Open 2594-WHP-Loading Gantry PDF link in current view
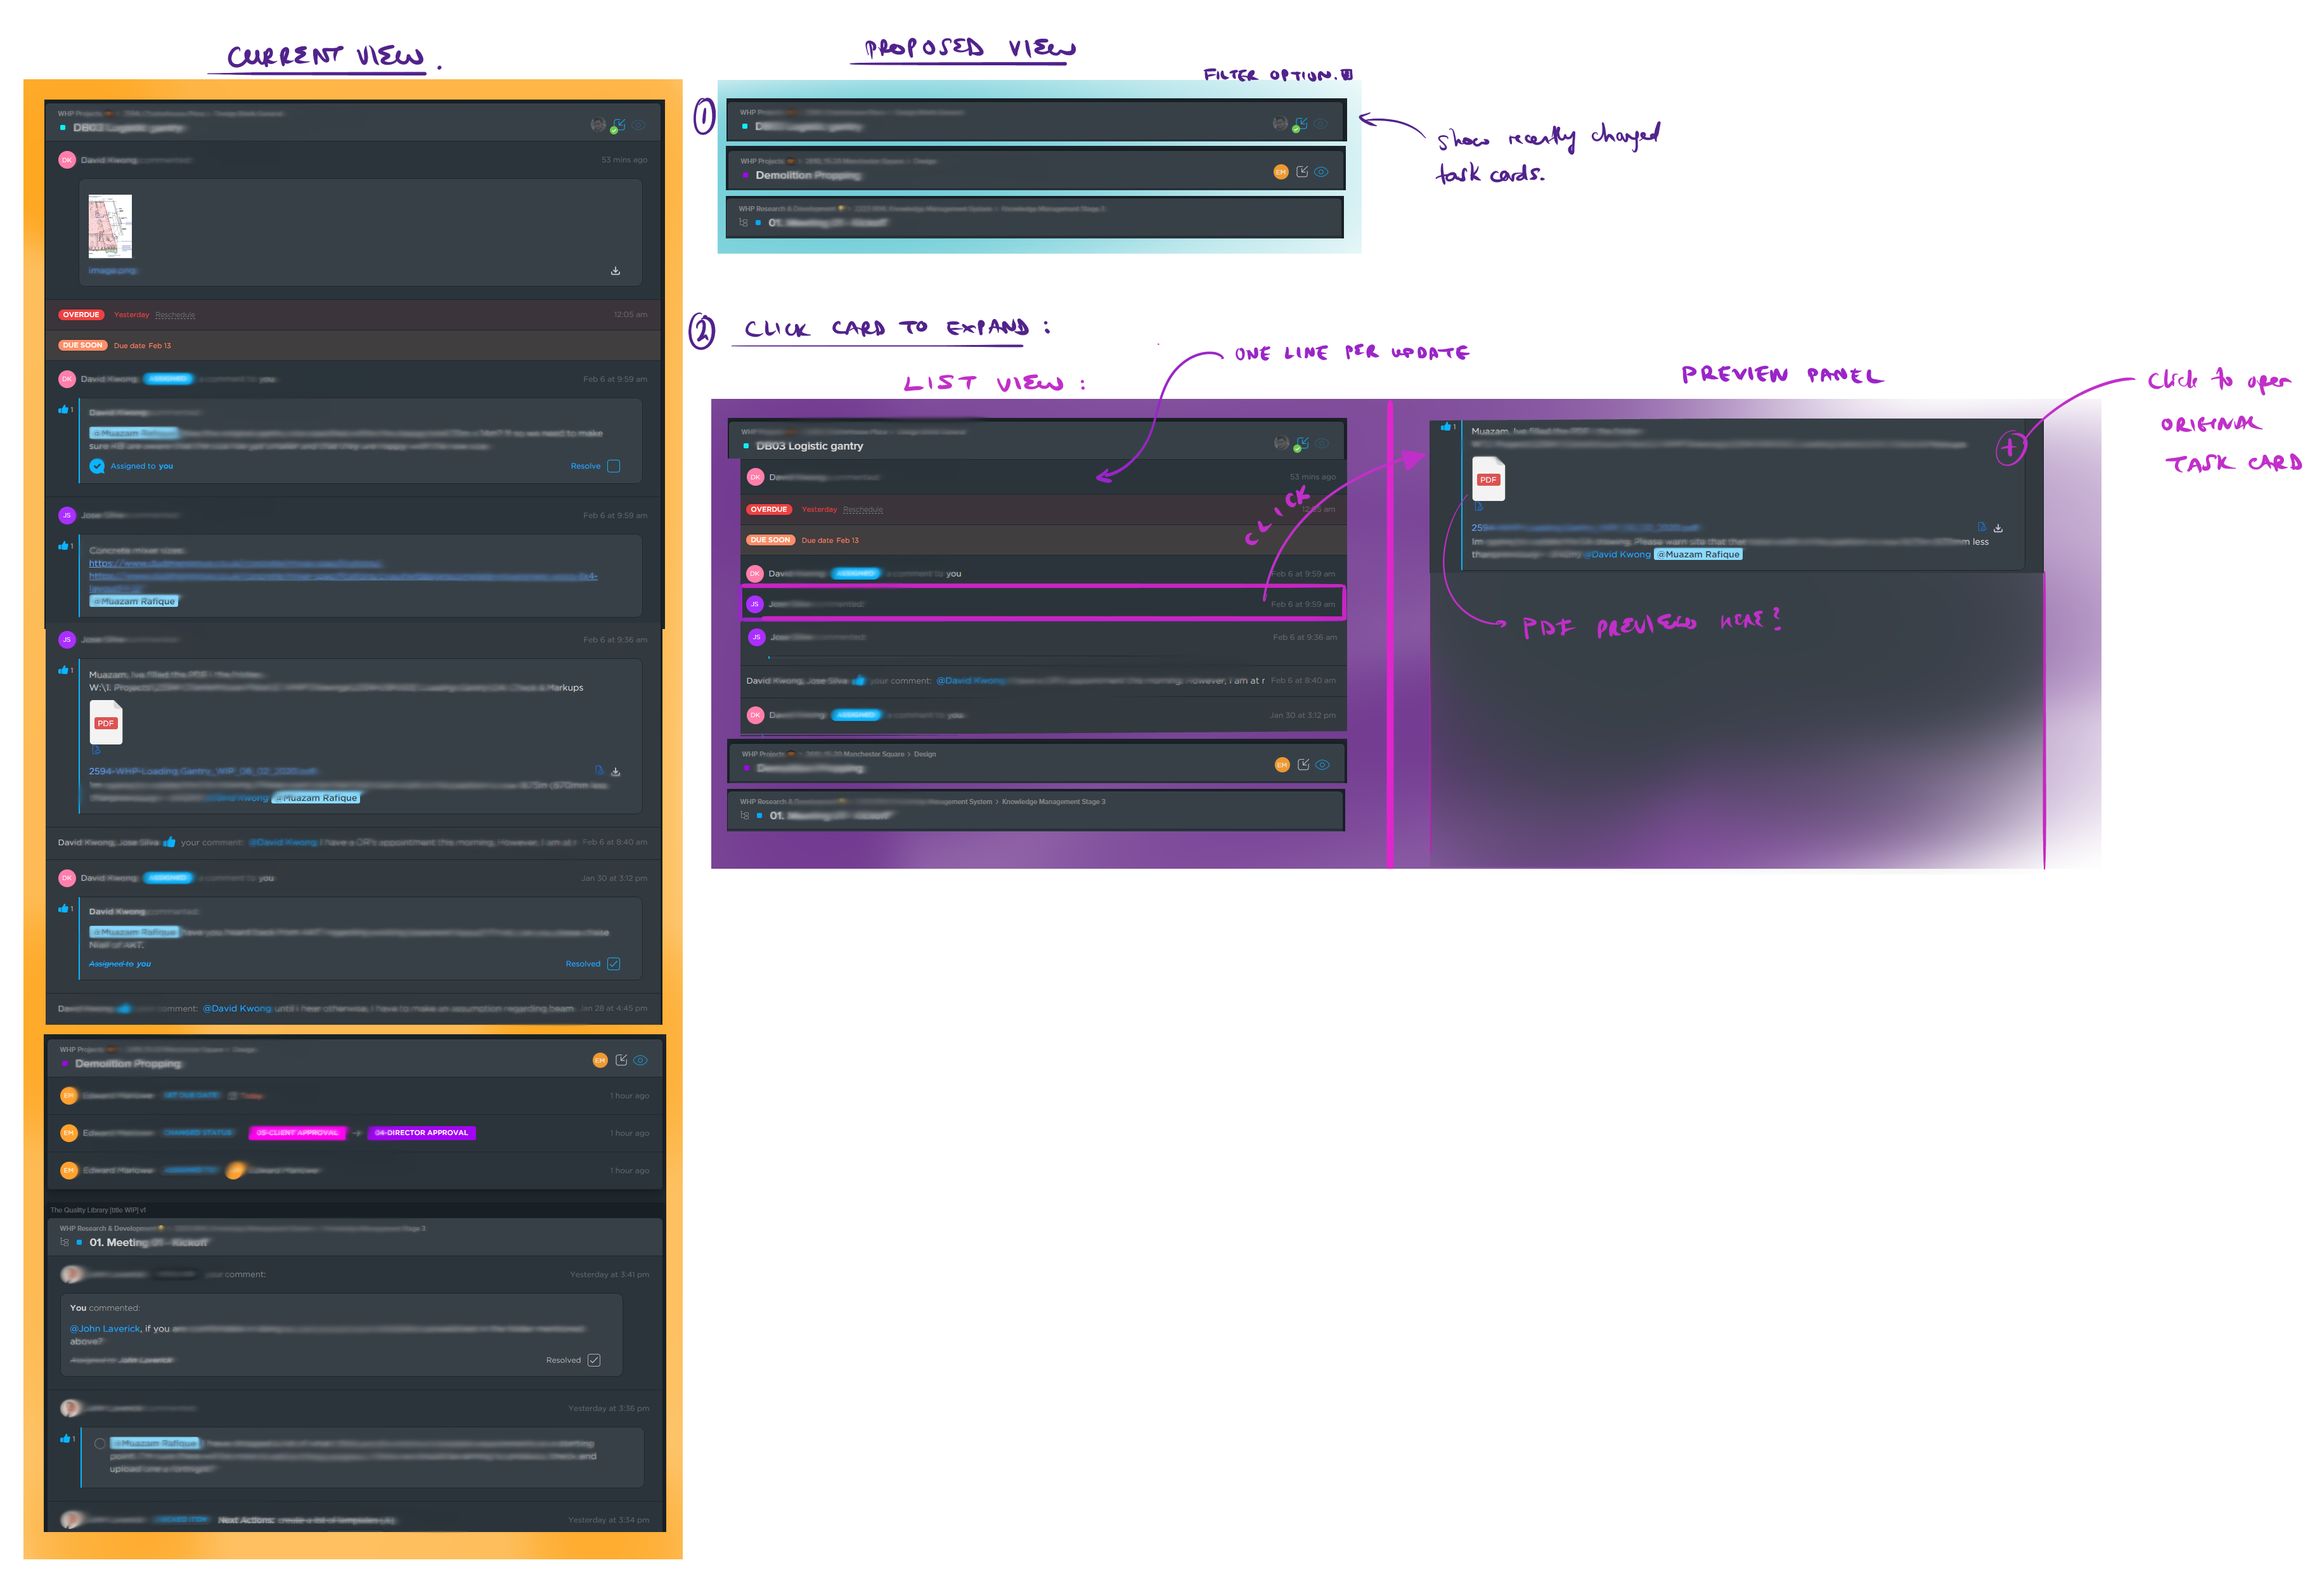The image size is (2324, 1572). [203, 772]
